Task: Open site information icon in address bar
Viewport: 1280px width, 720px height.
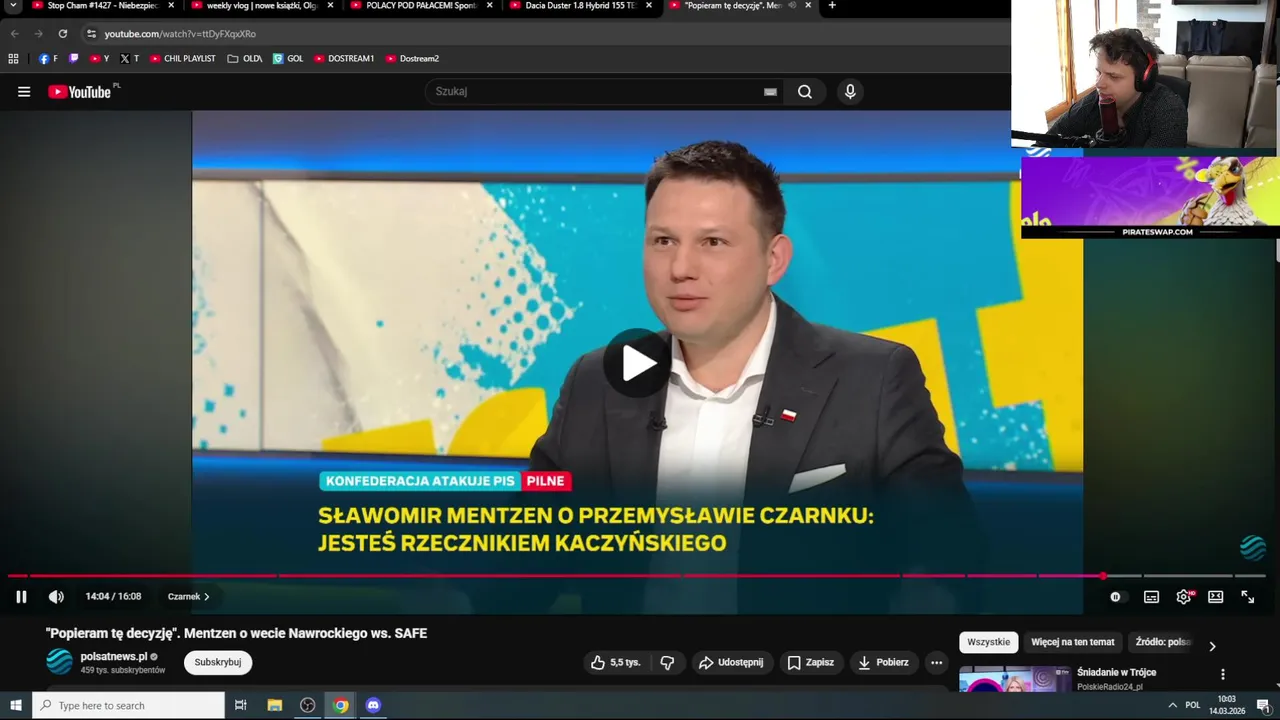Action: [x=91, y=34]
